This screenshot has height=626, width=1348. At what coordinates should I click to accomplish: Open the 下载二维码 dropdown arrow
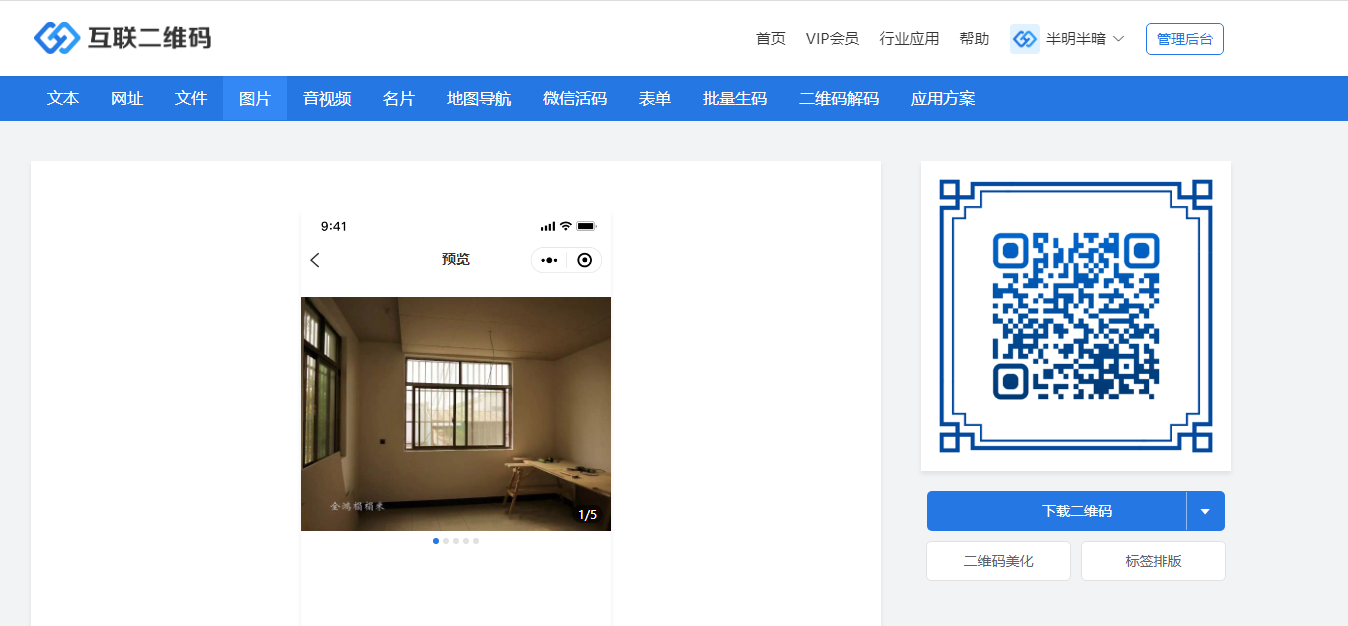pyautogui.click(x=1205, y=511)
